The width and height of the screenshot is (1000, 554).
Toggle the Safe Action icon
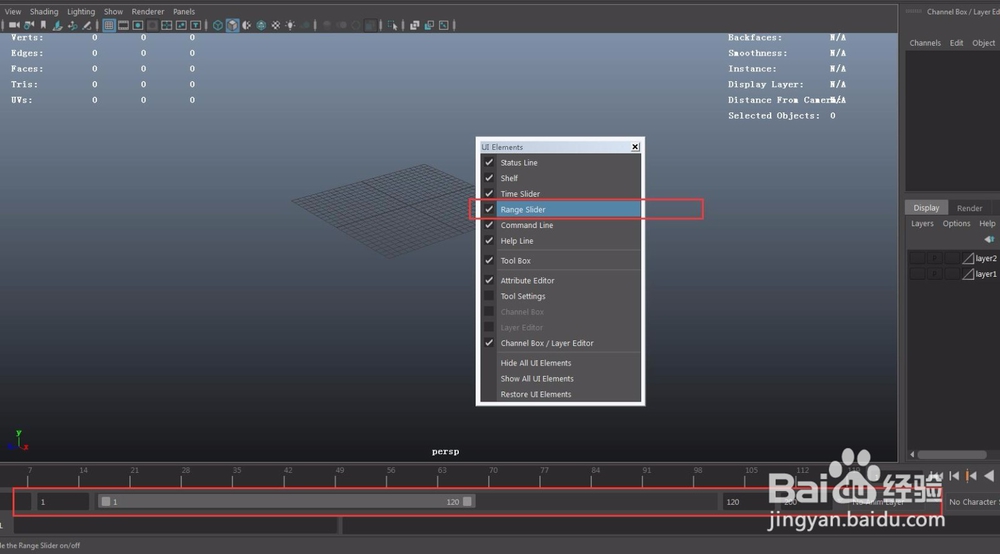click(181, 25)
